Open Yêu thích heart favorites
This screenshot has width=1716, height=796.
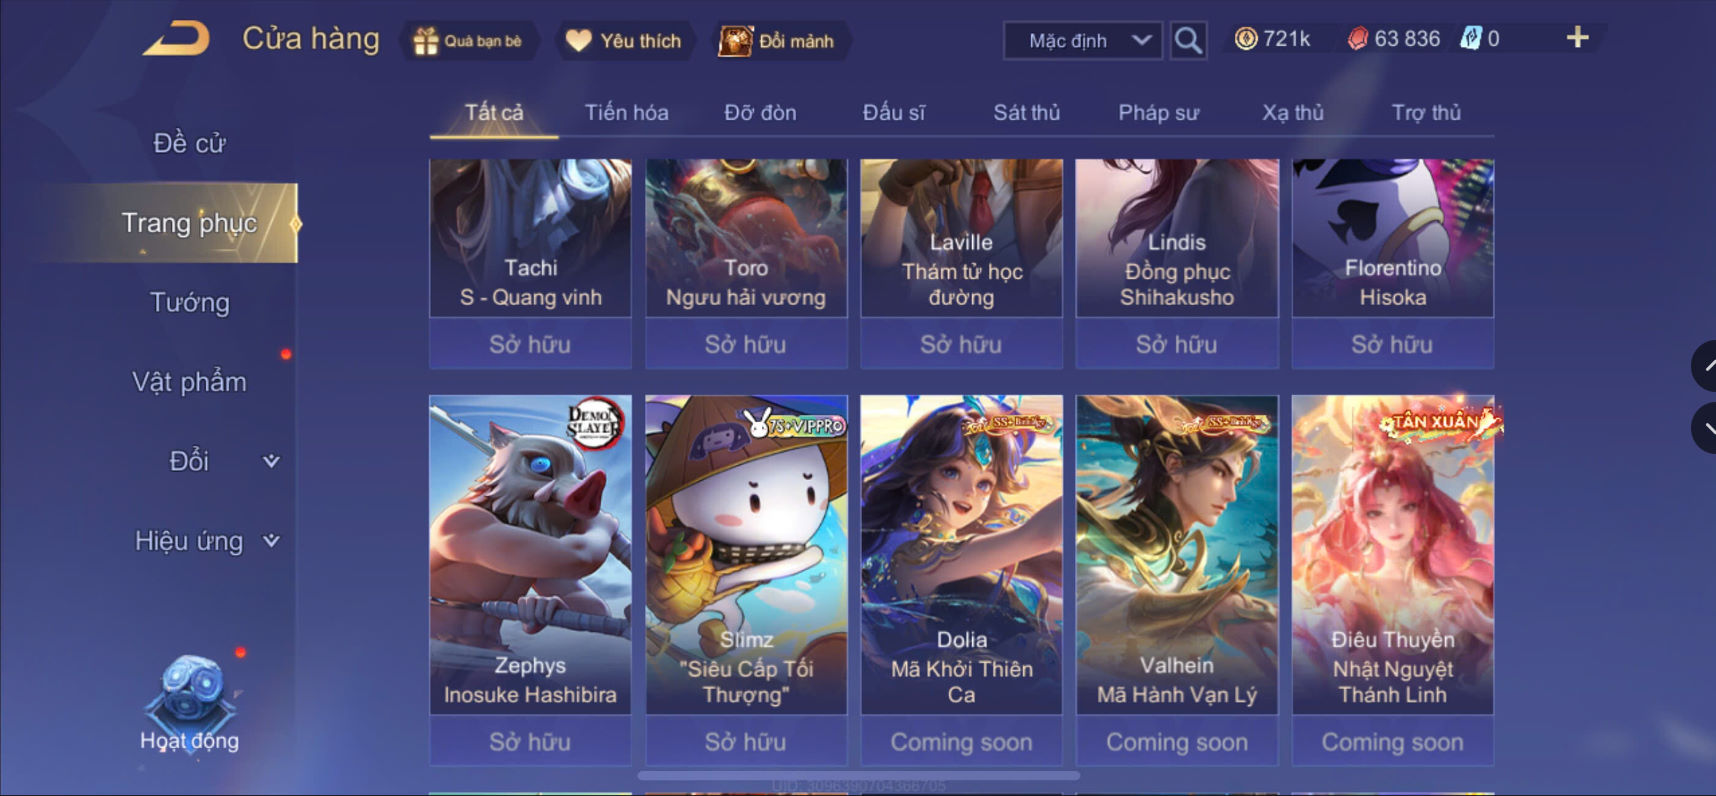pyautogui.click(x=624, y=41)
